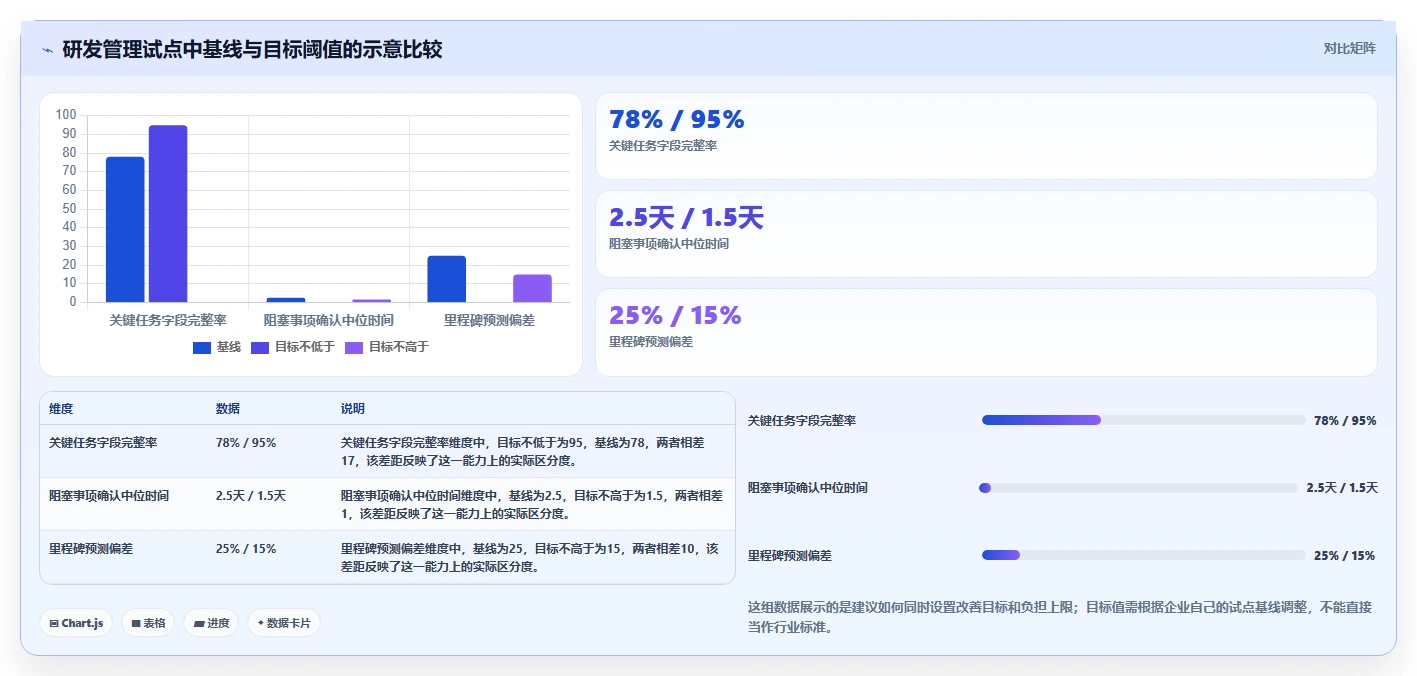Toggle the 目标不低于 legend item

click(x=293, y=347)
